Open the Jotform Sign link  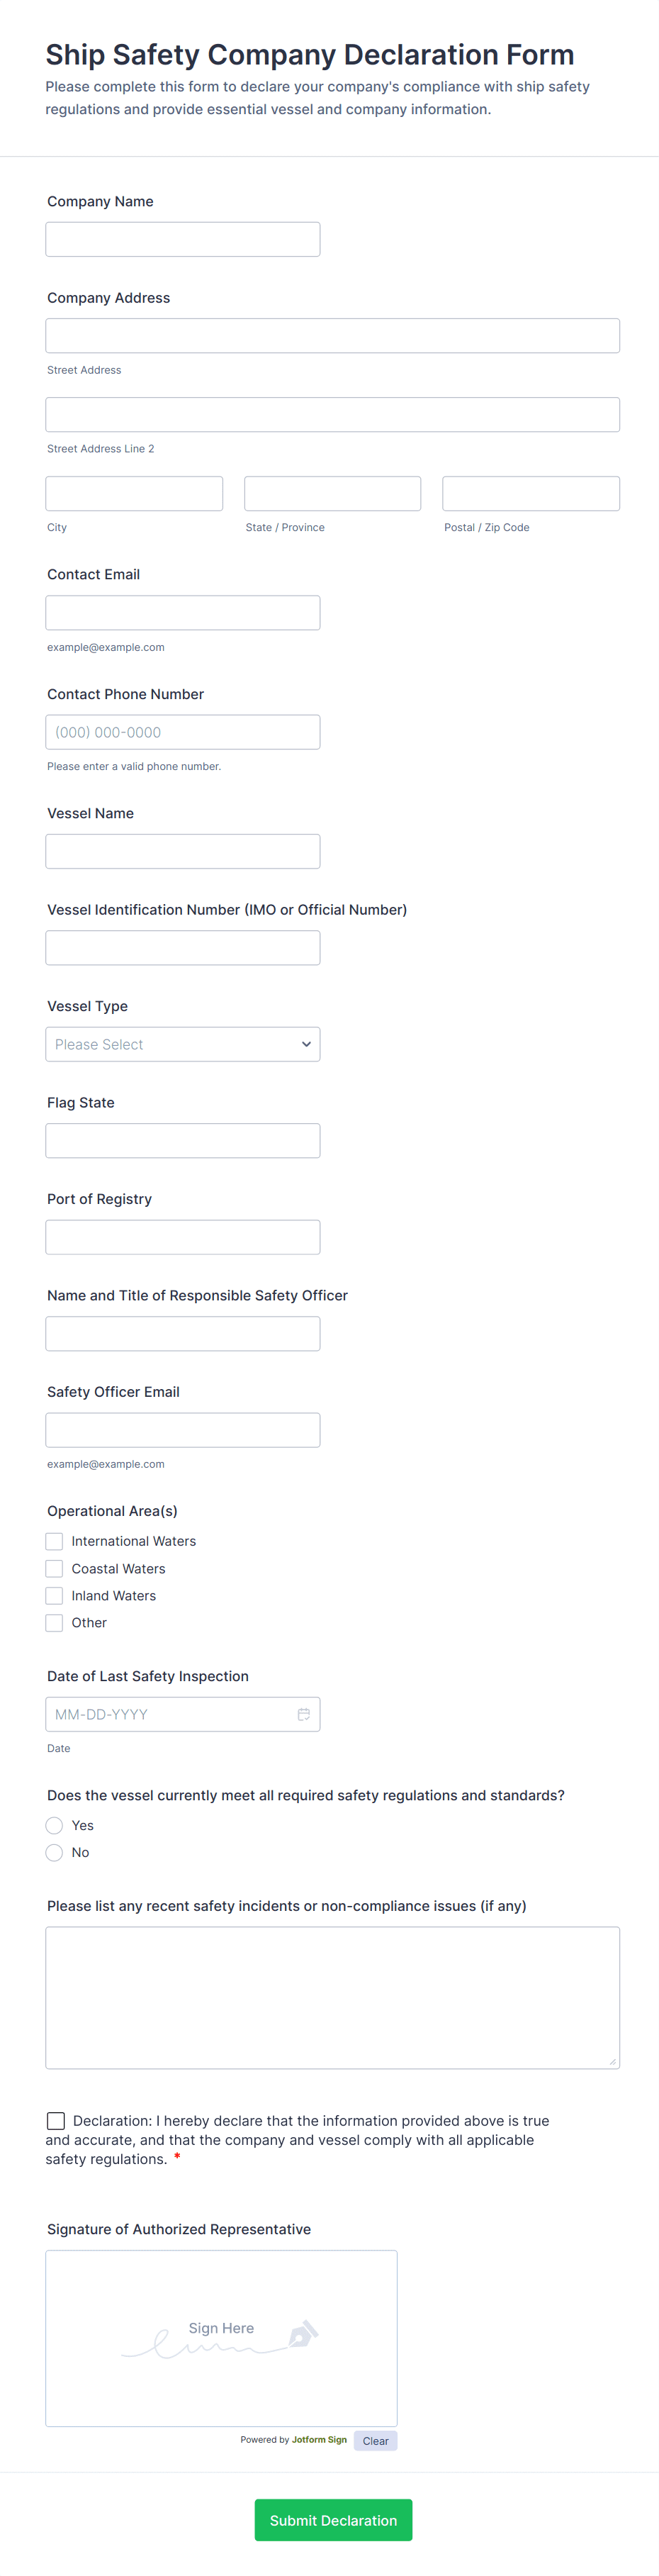coord(319,2440)
